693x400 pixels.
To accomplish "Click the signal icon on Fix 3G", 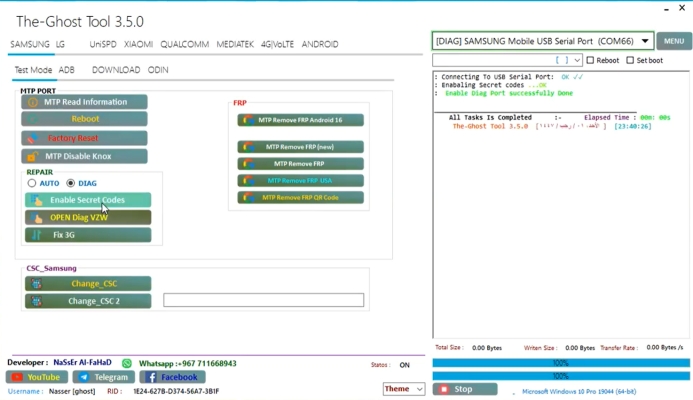I will pos(37,235).
